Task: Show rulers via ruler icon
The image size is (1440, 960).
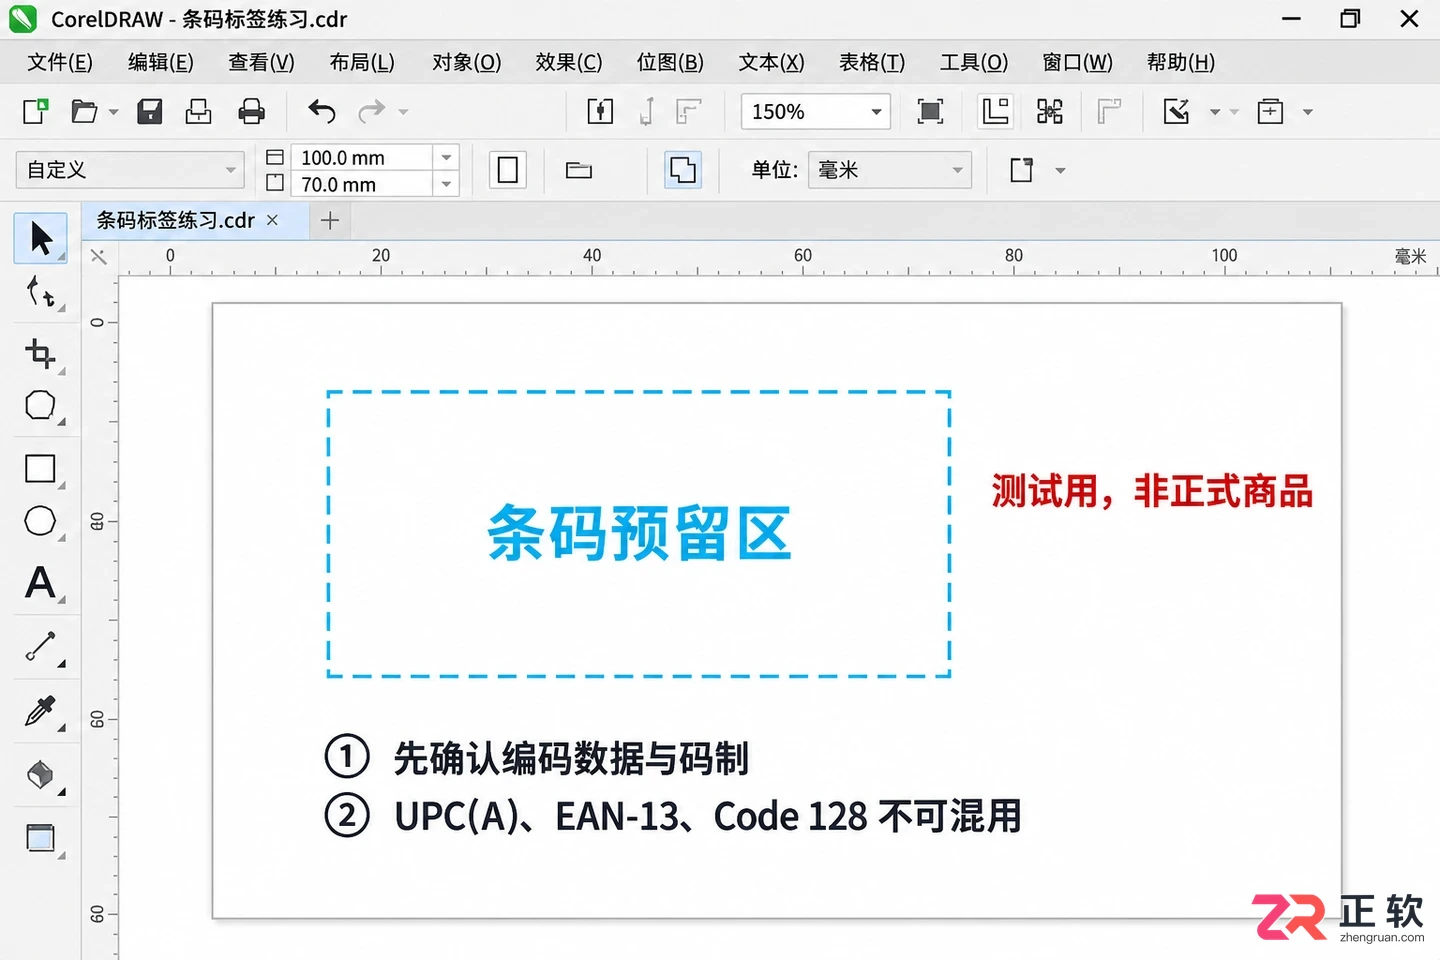Action: click(x=996, y=111)
